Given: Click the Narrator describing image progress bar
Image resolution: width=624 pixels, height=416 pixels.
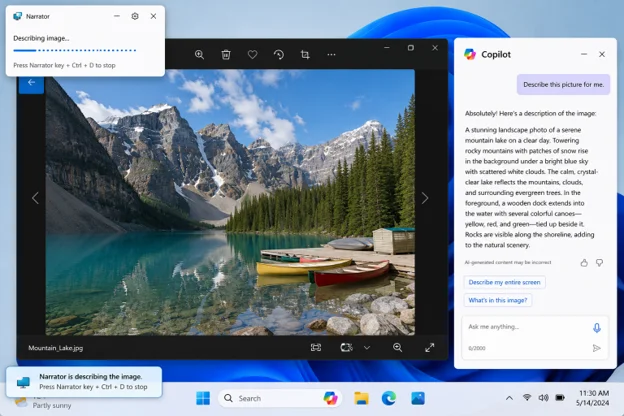Looking at the screenshot, I should tap(75, 51).
